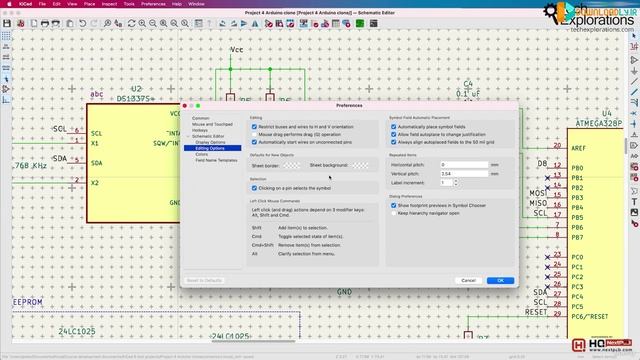The height and width of the screenshot is (360, 640).
Task: Select the Add Image tool on right toolbar
Action: coord(634,212)
